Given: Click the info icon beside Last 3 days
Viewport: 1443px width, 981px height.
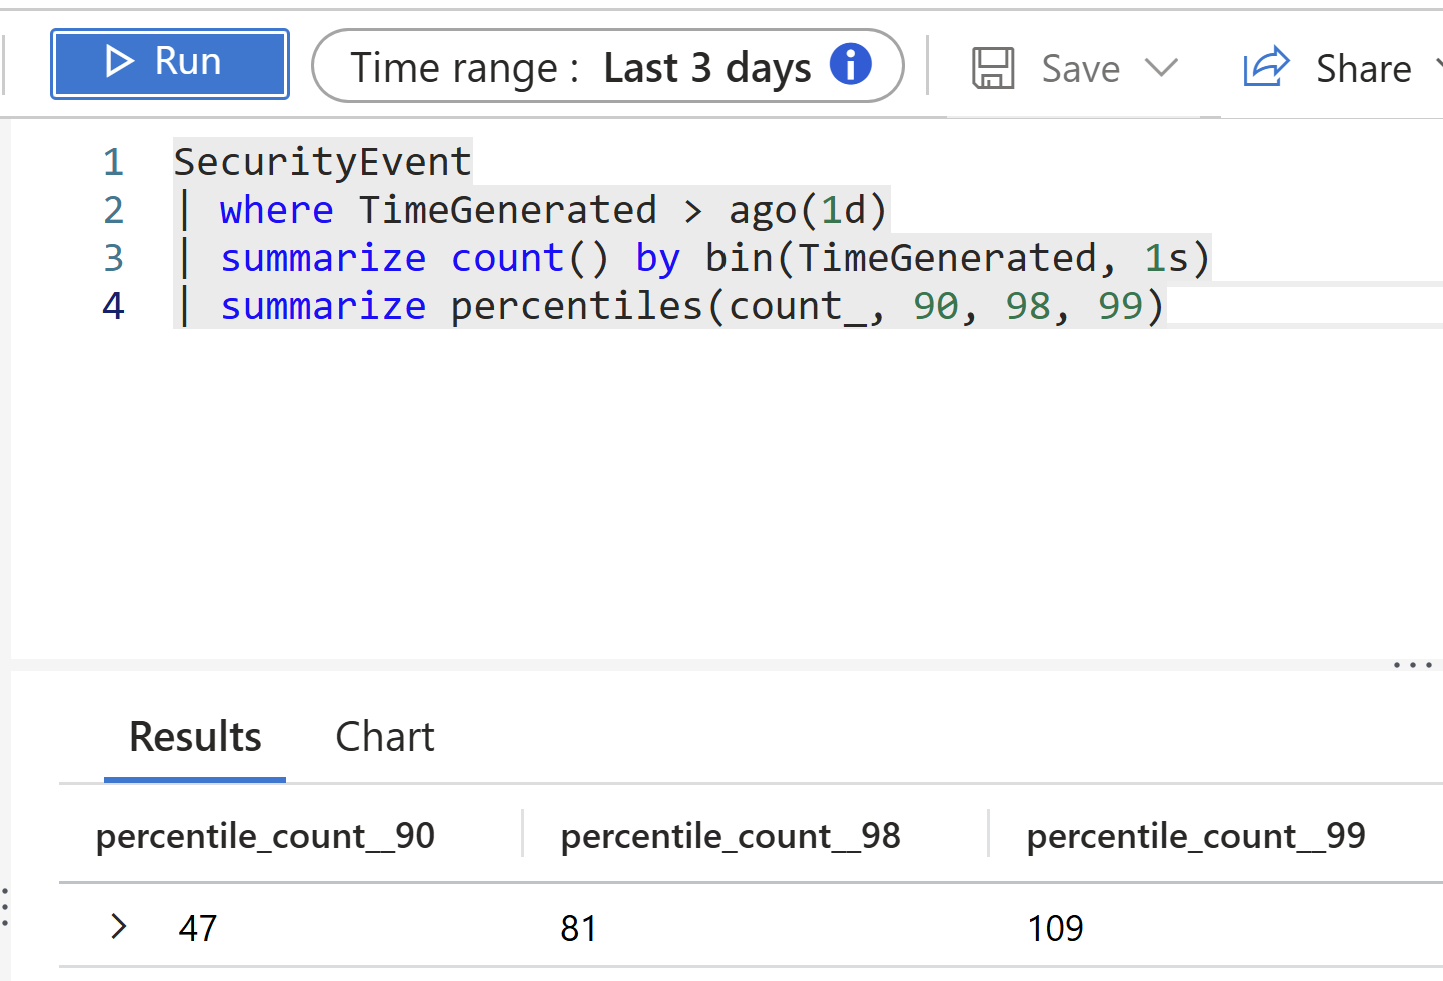Looking at the screenshot, I should coord(852,65).
